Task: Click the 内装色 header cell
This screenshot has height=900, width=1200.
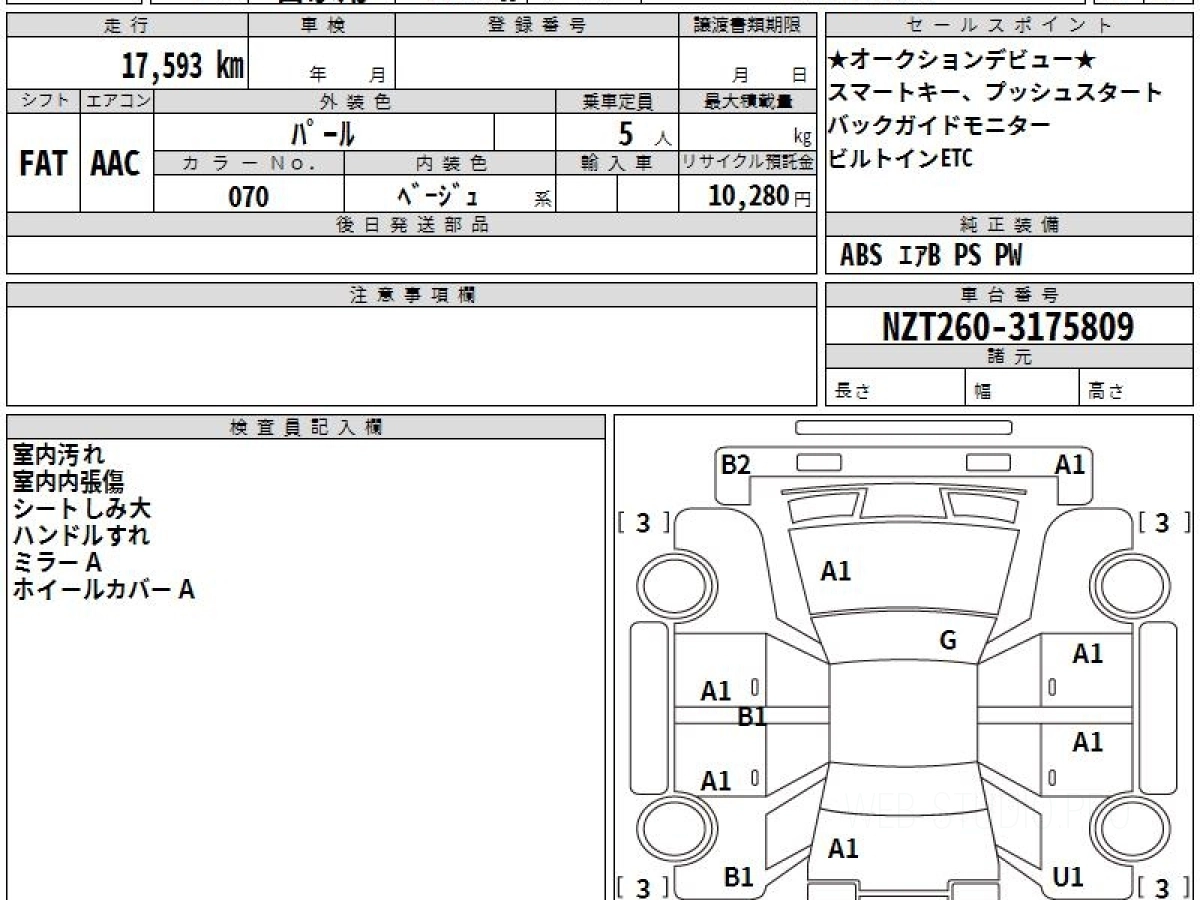Action: pyautogui.click(x=450, y=163)
